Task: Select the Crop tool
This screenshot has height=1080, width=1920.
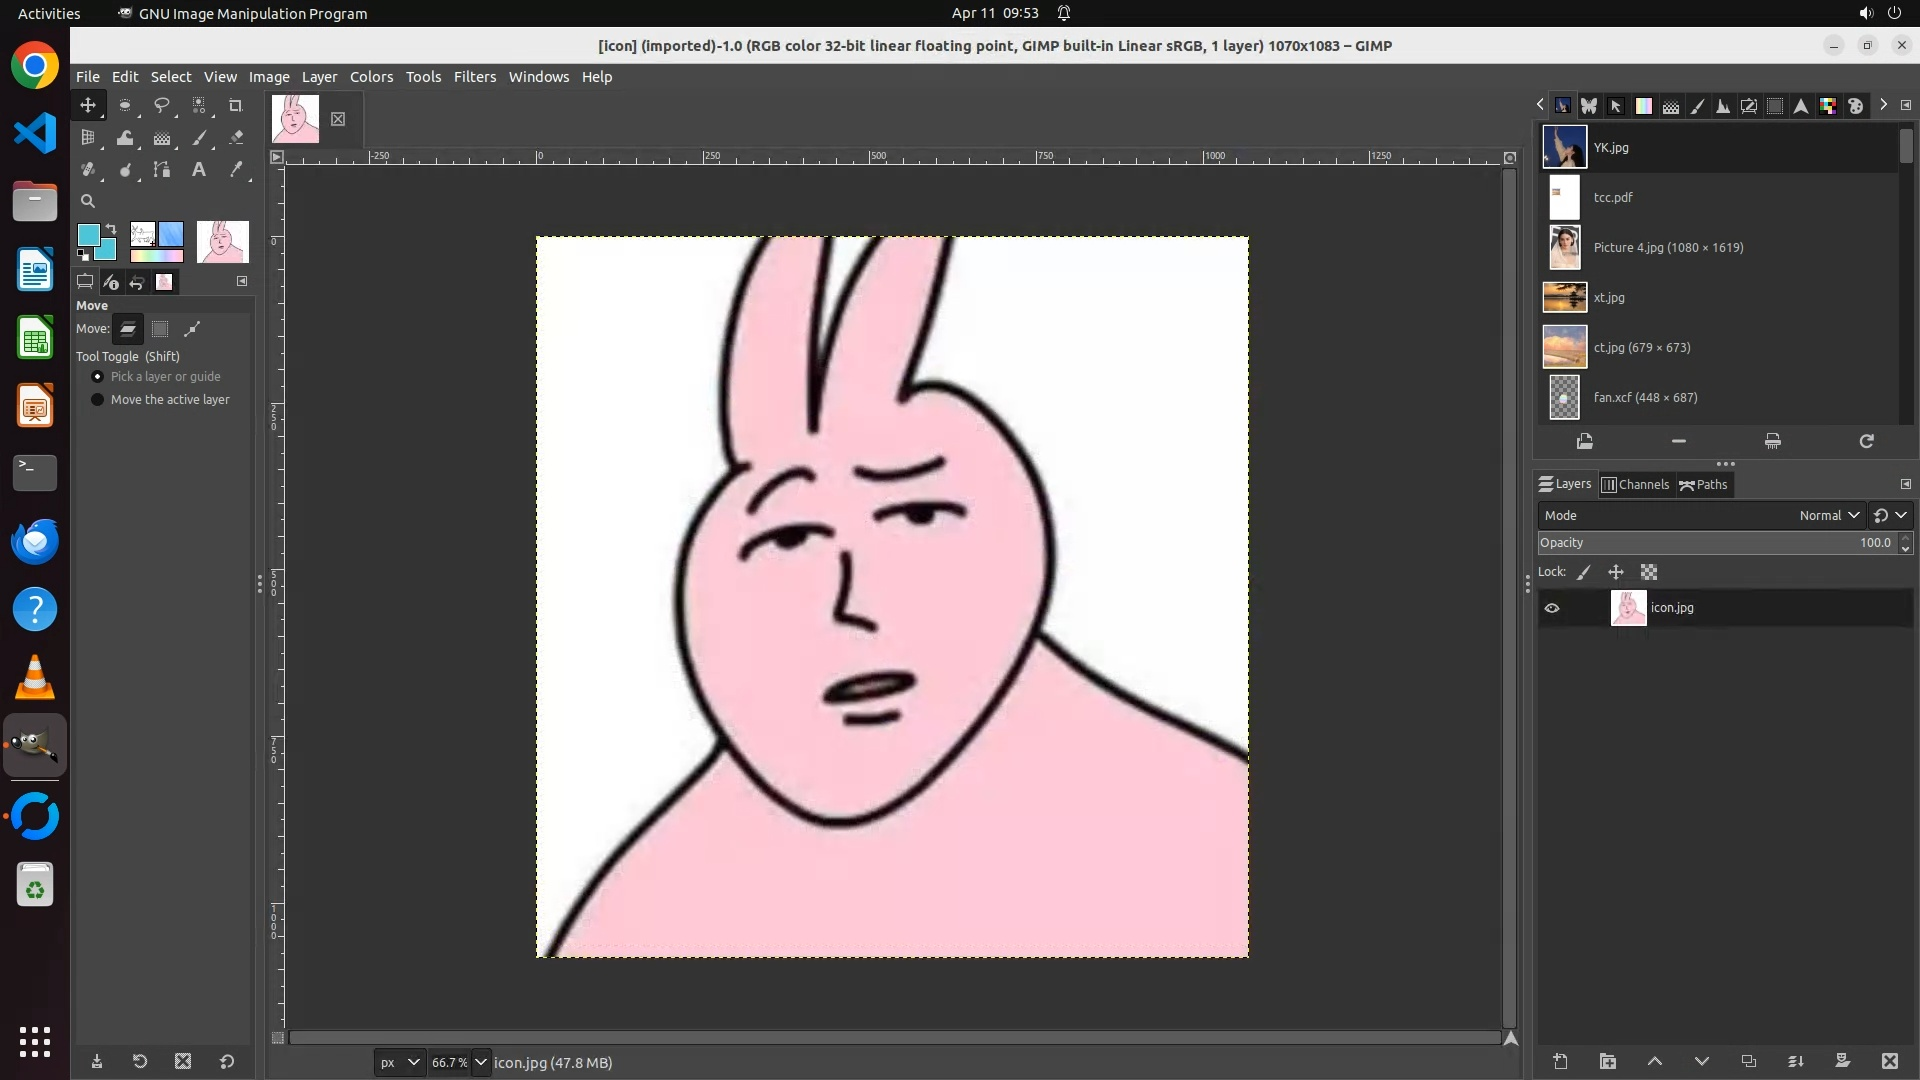Action: [236, 106]
